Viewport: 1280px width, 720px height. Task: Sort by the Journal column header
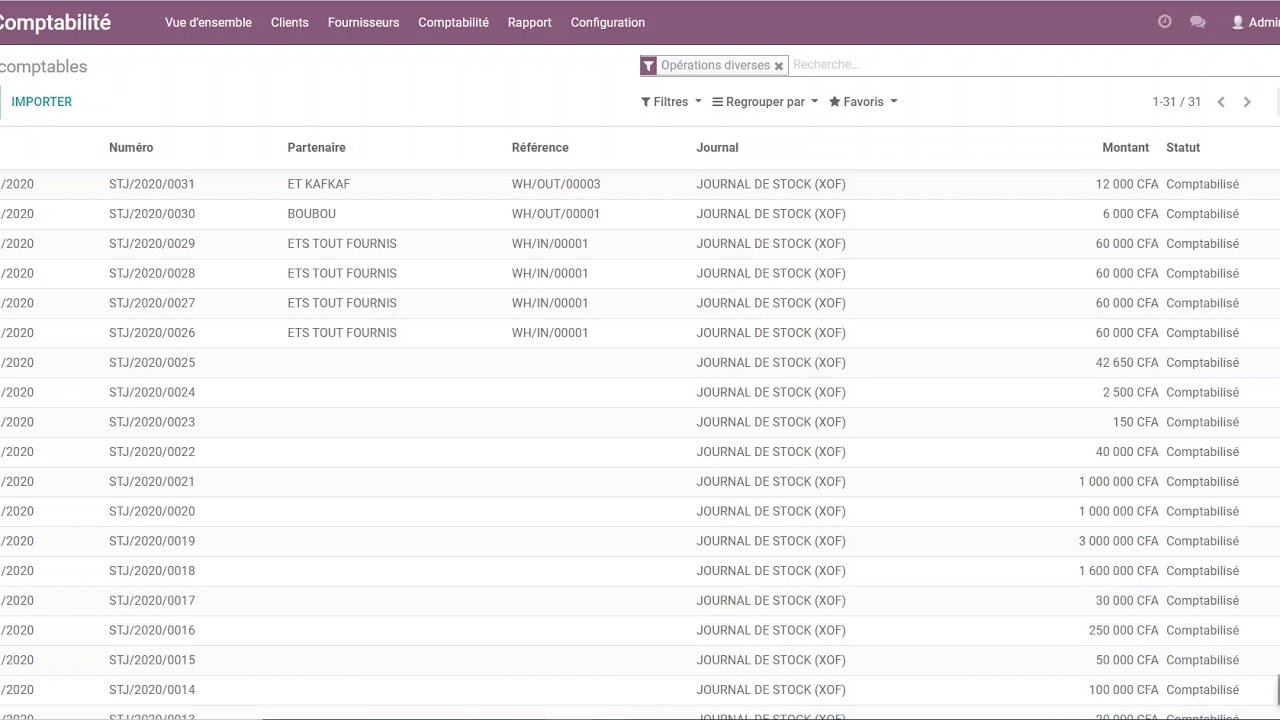(717, 147)
